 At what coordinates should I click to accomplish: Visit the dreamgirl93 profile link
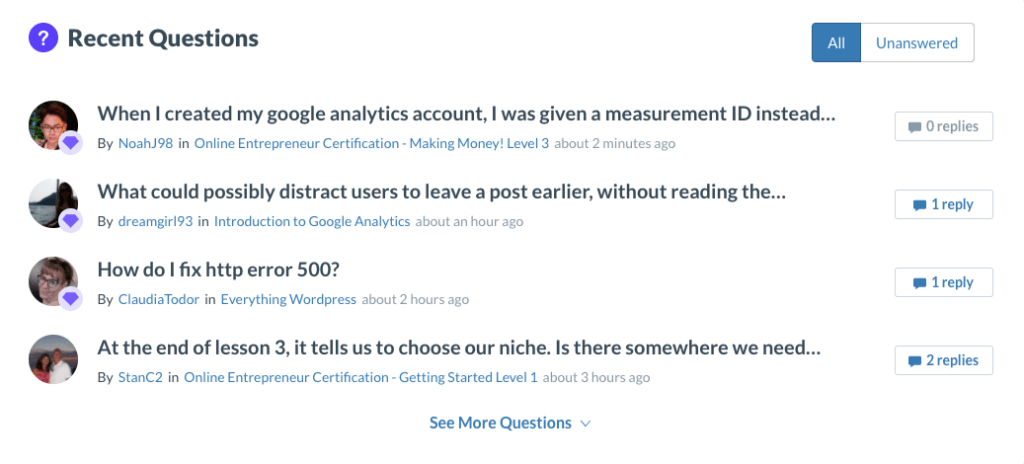click(156, 221)
